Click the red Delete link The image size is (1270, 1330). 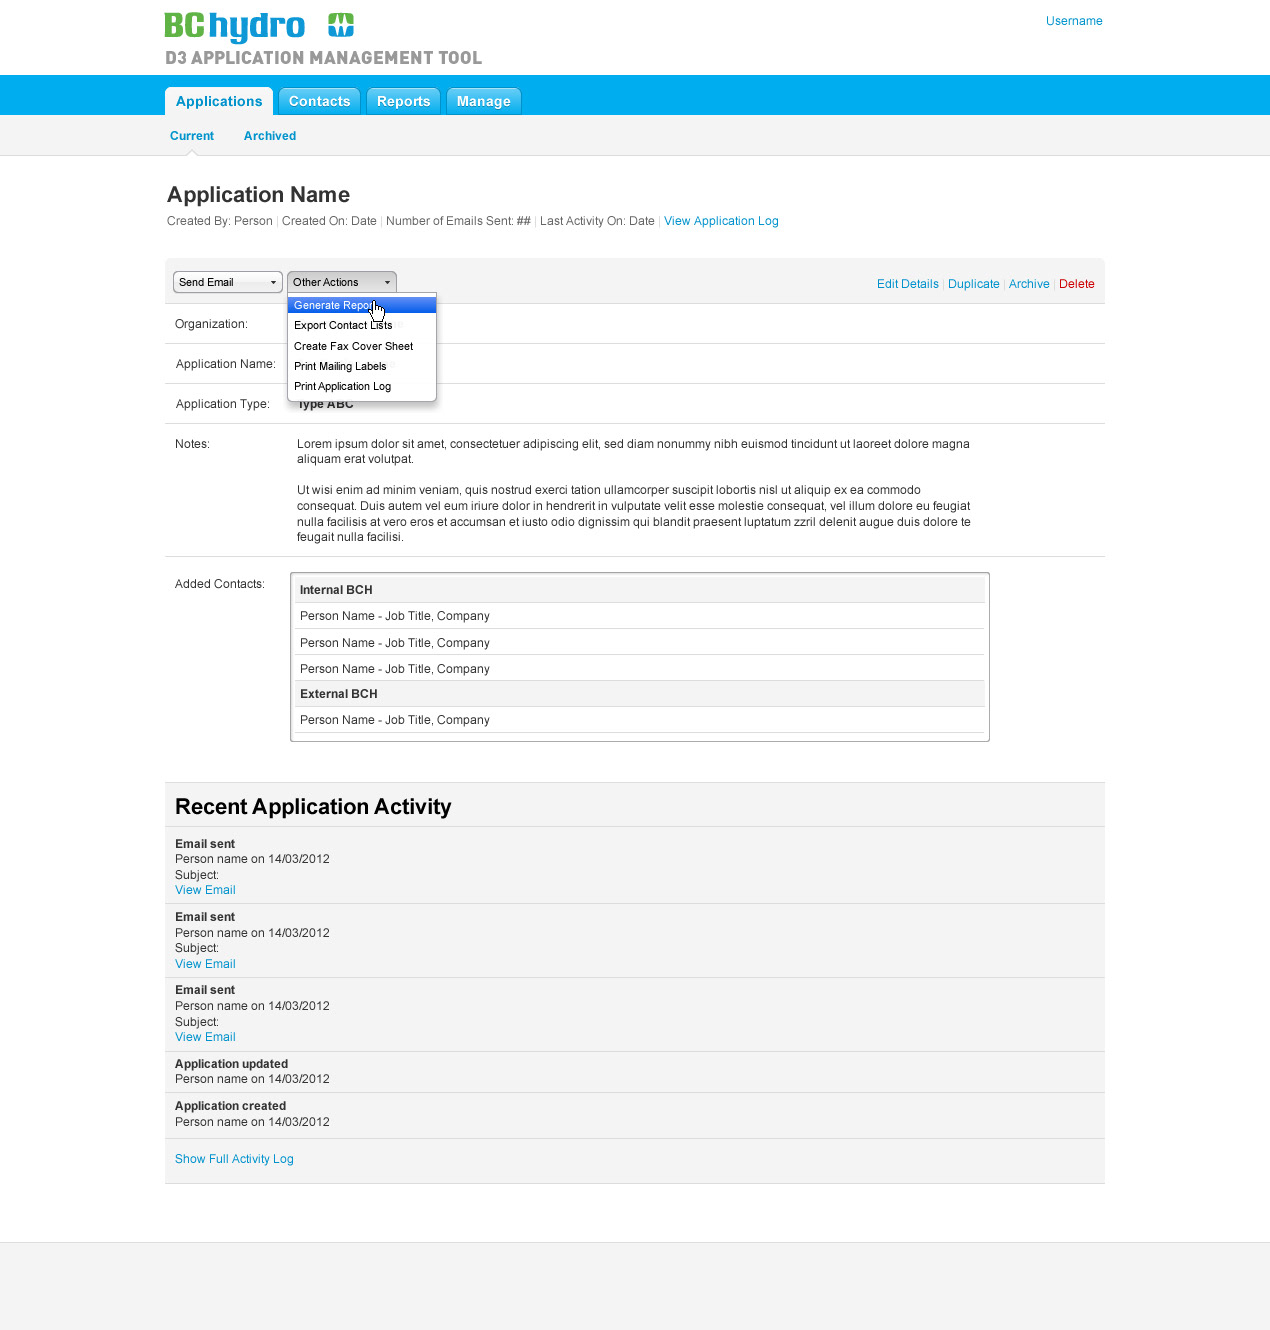point(1077,284)
